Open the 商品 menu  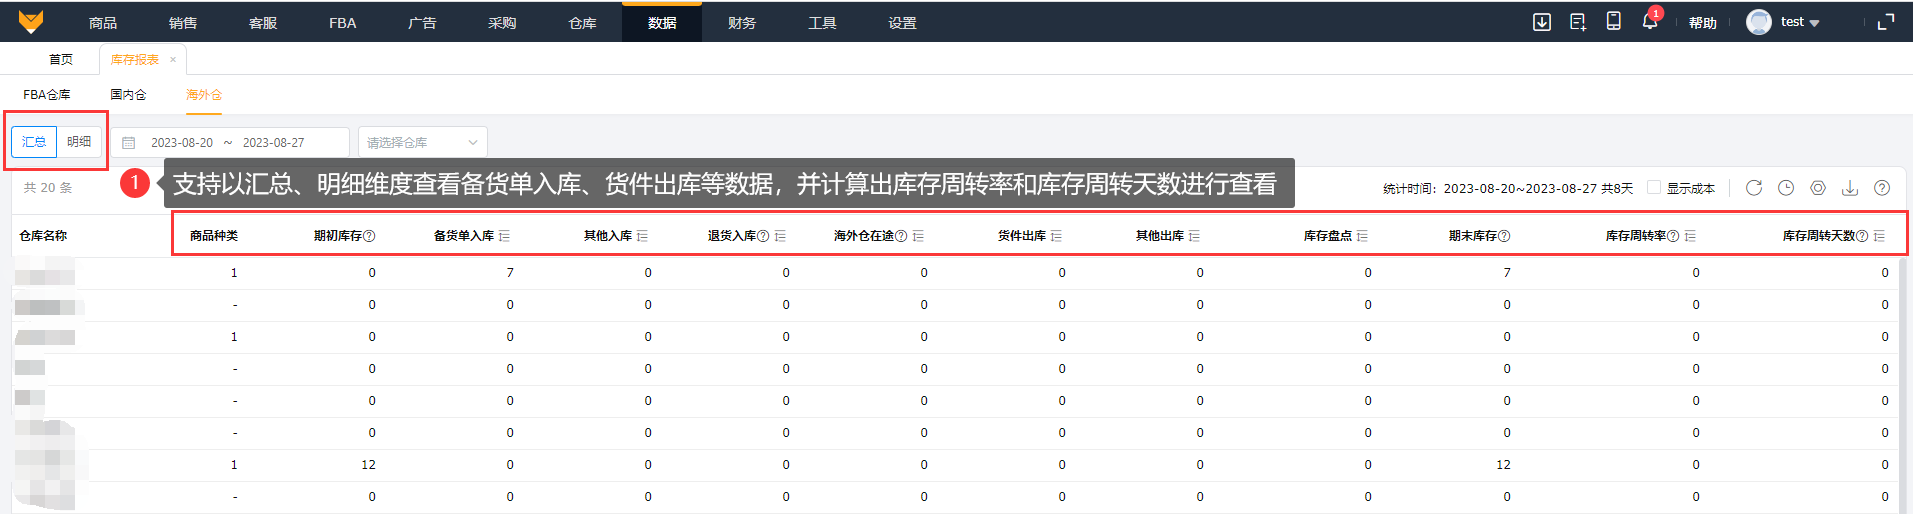tap(103, 22)
